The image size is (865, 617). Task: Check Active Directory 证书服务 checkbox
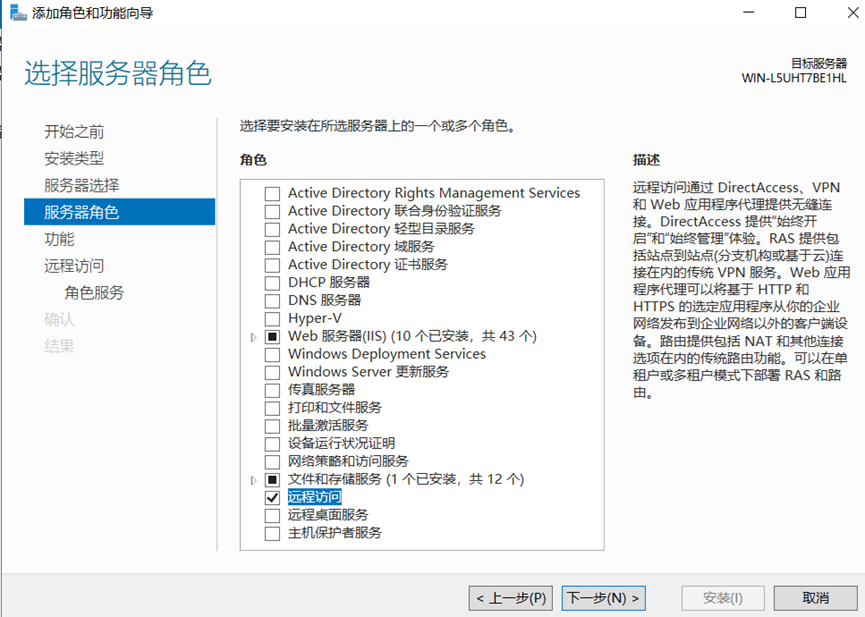[x=272, y=265]
